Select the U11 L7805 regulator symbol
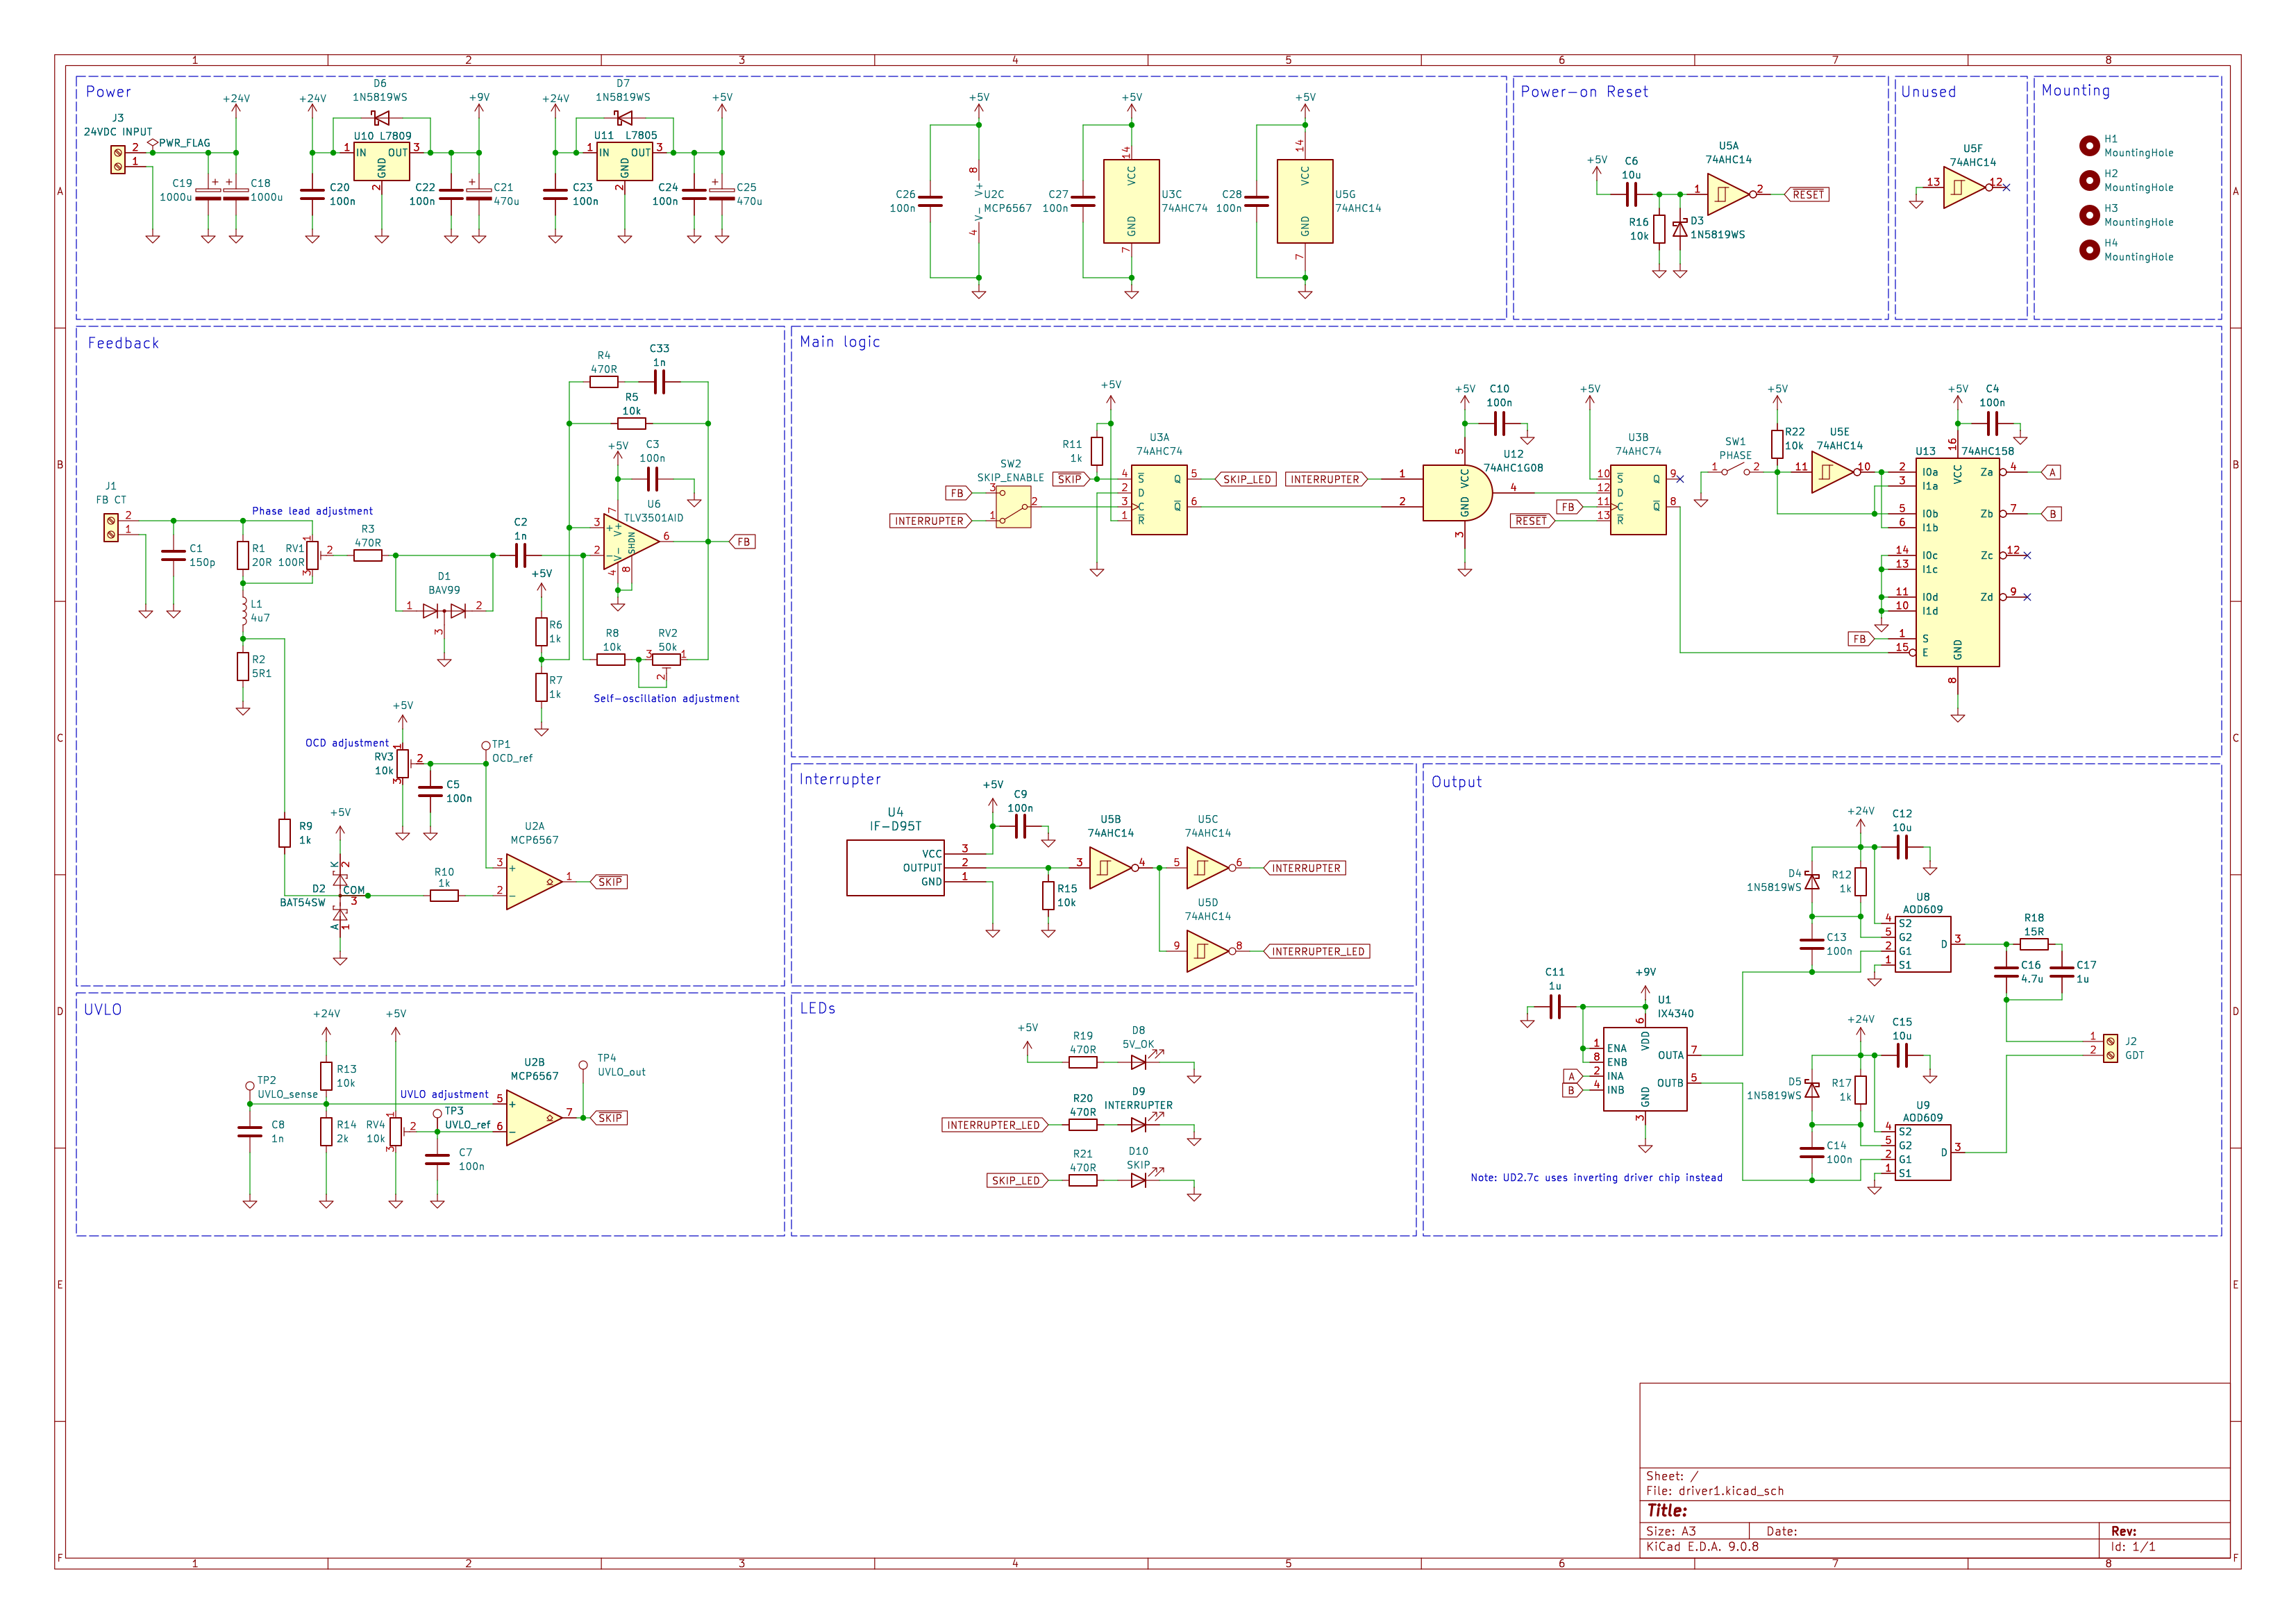The image size is (2296, 1624). tap(624, 162)
